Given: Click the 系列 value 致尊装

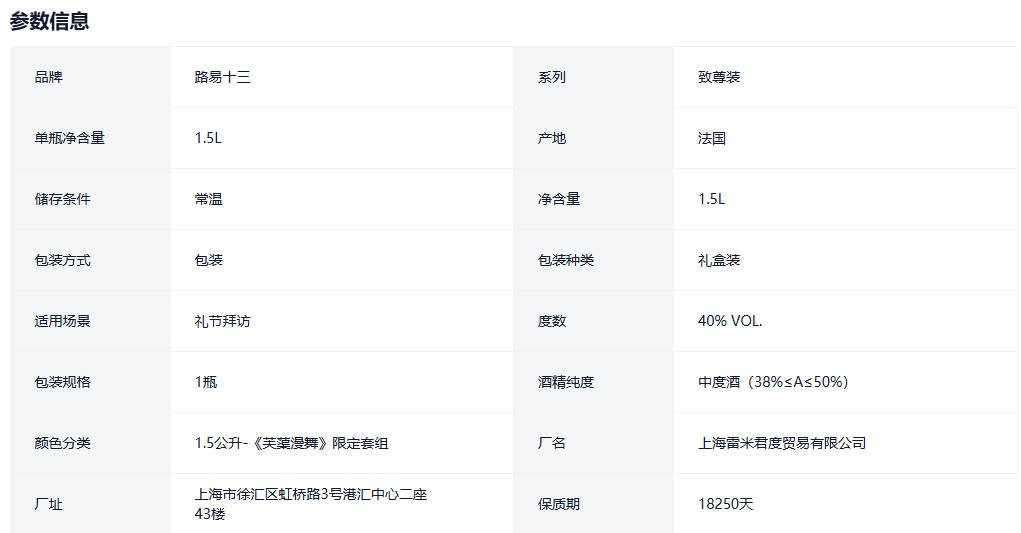Looking at the screenshot, I should click(x=719, y=77).
